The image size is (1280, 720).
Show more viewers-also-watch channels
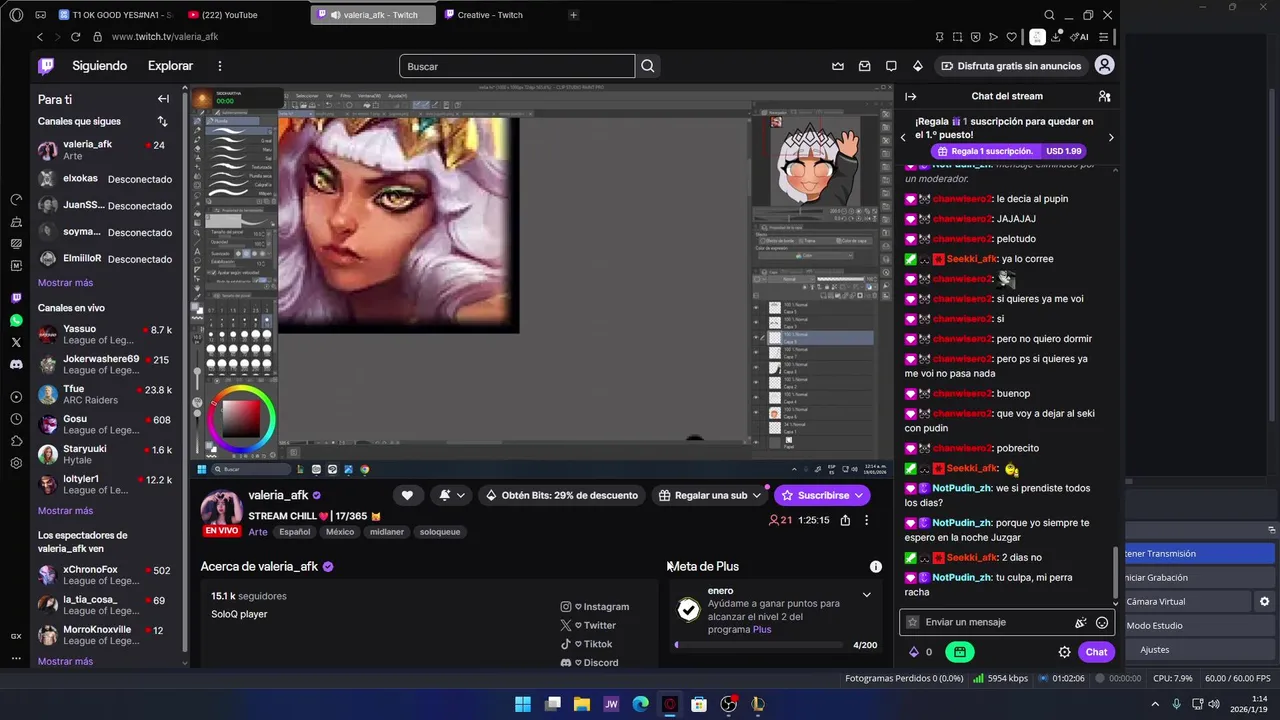pos(65,661)
